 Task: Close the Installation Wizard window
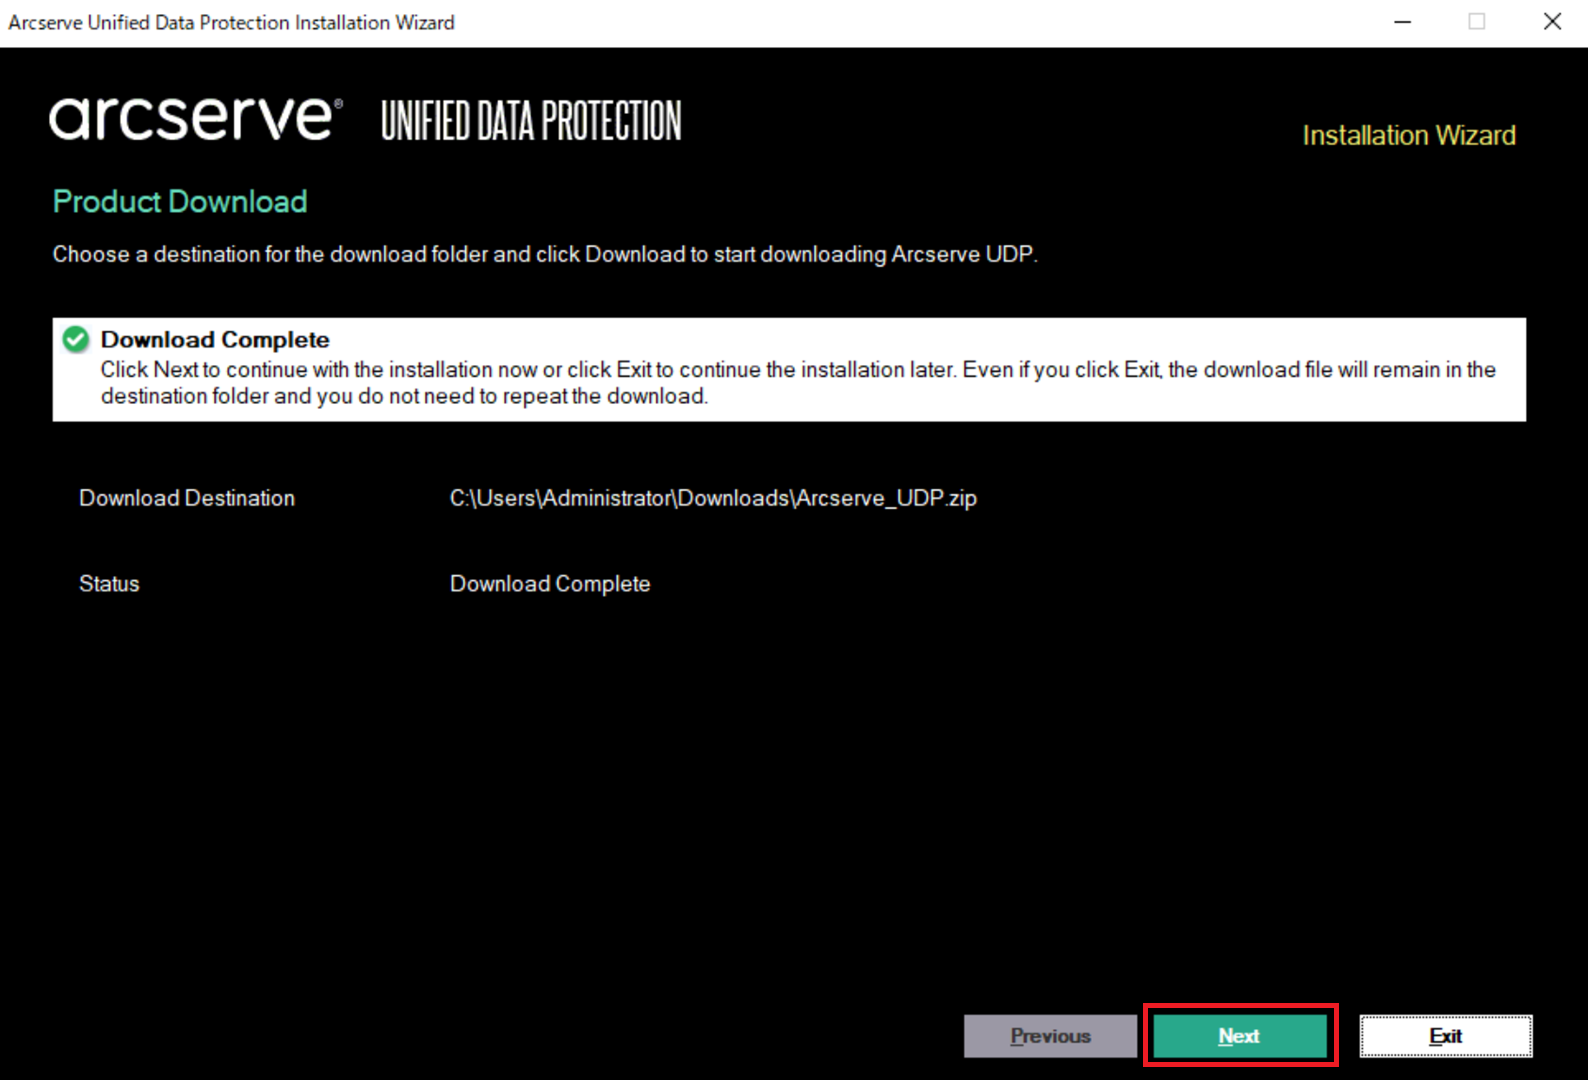coord(1552,22)
